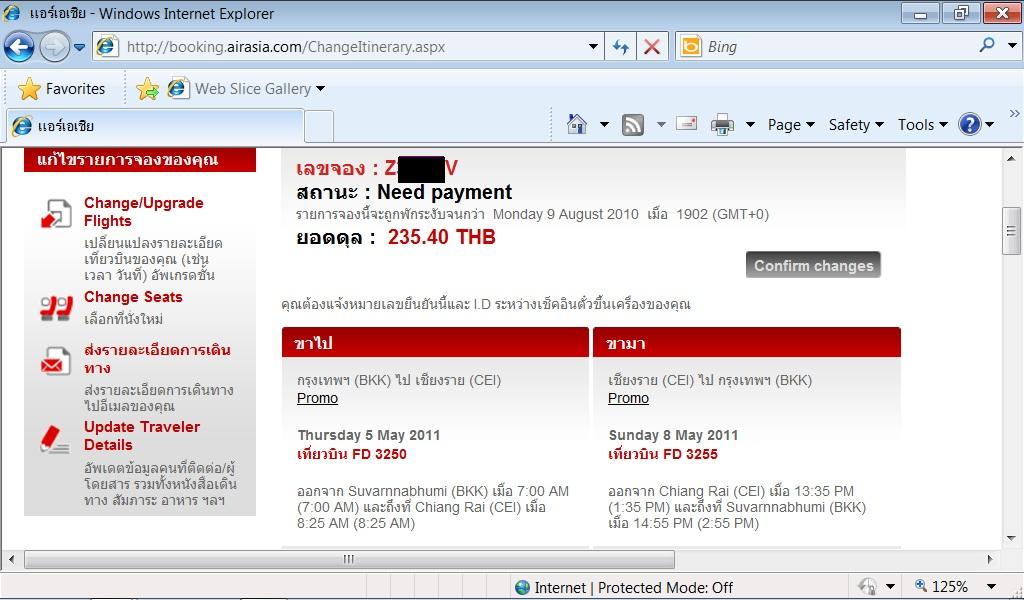Click the 235.40 THB balance amount
Screen dimensions: 1024x600
point(441,236)
